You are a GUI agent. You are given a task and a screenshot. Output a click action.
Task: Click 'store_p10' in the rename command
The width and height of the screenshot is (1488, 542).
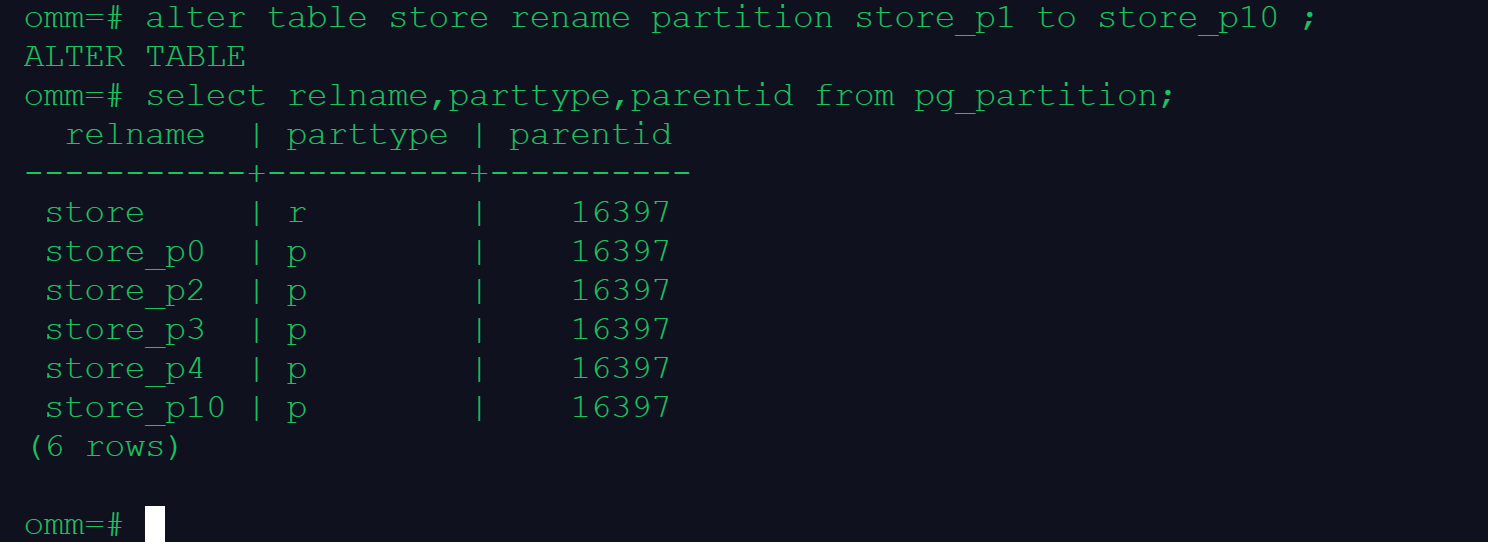[x=1188, y=19]
